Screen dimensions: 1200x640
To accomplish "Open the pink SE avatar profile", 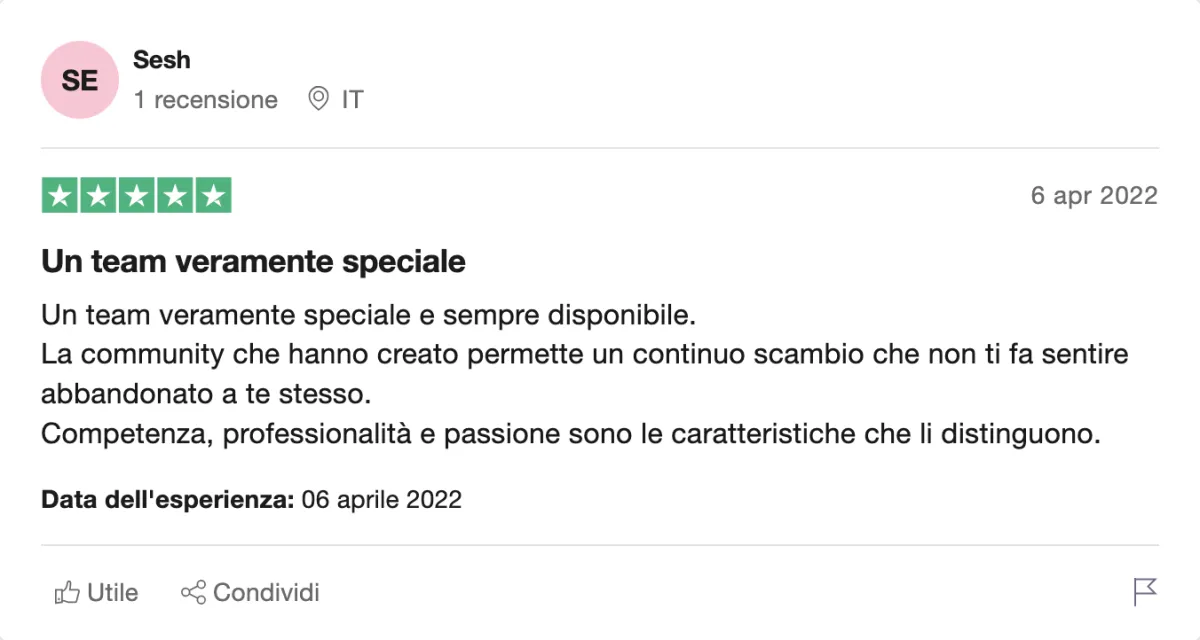I will tap(80, 80).
